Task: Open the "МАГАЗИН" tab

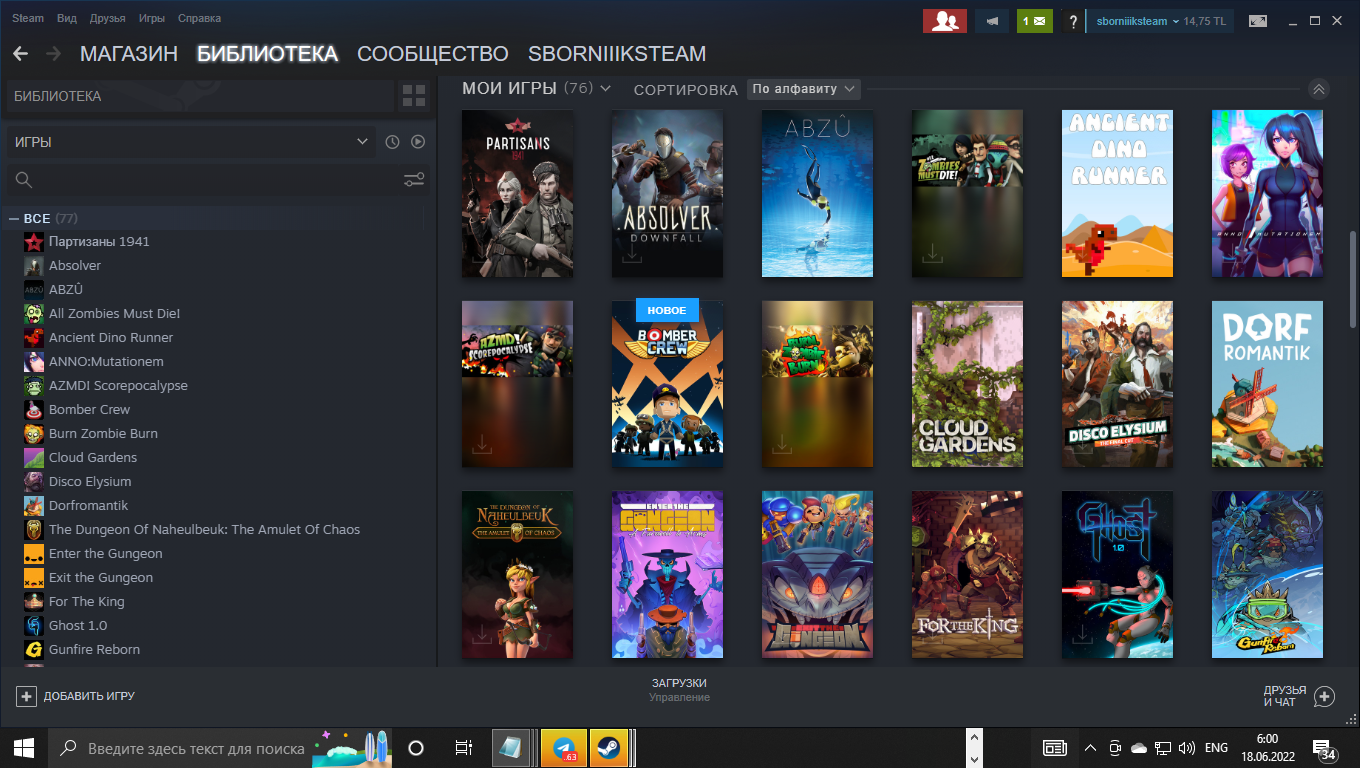Action: (129, 54)
